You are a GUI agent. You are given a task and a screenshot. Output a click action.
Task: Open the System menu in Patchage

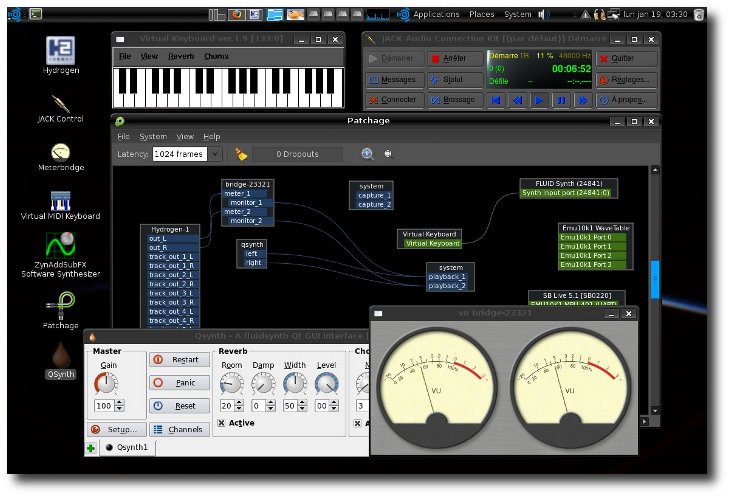[153, 136]
